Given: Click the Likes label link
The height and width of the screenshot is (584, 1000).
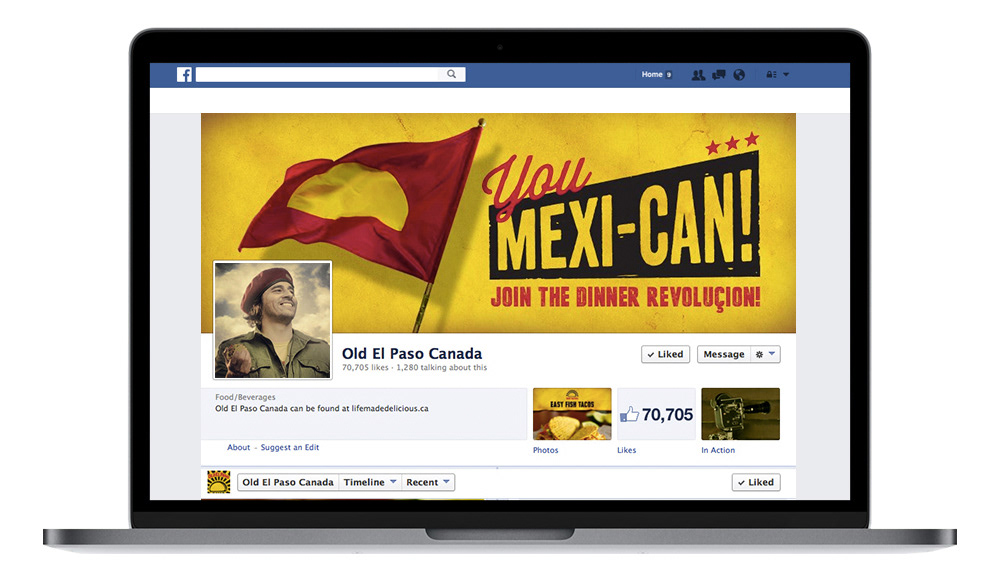Looking at the screenshot, I should point(626,450).
